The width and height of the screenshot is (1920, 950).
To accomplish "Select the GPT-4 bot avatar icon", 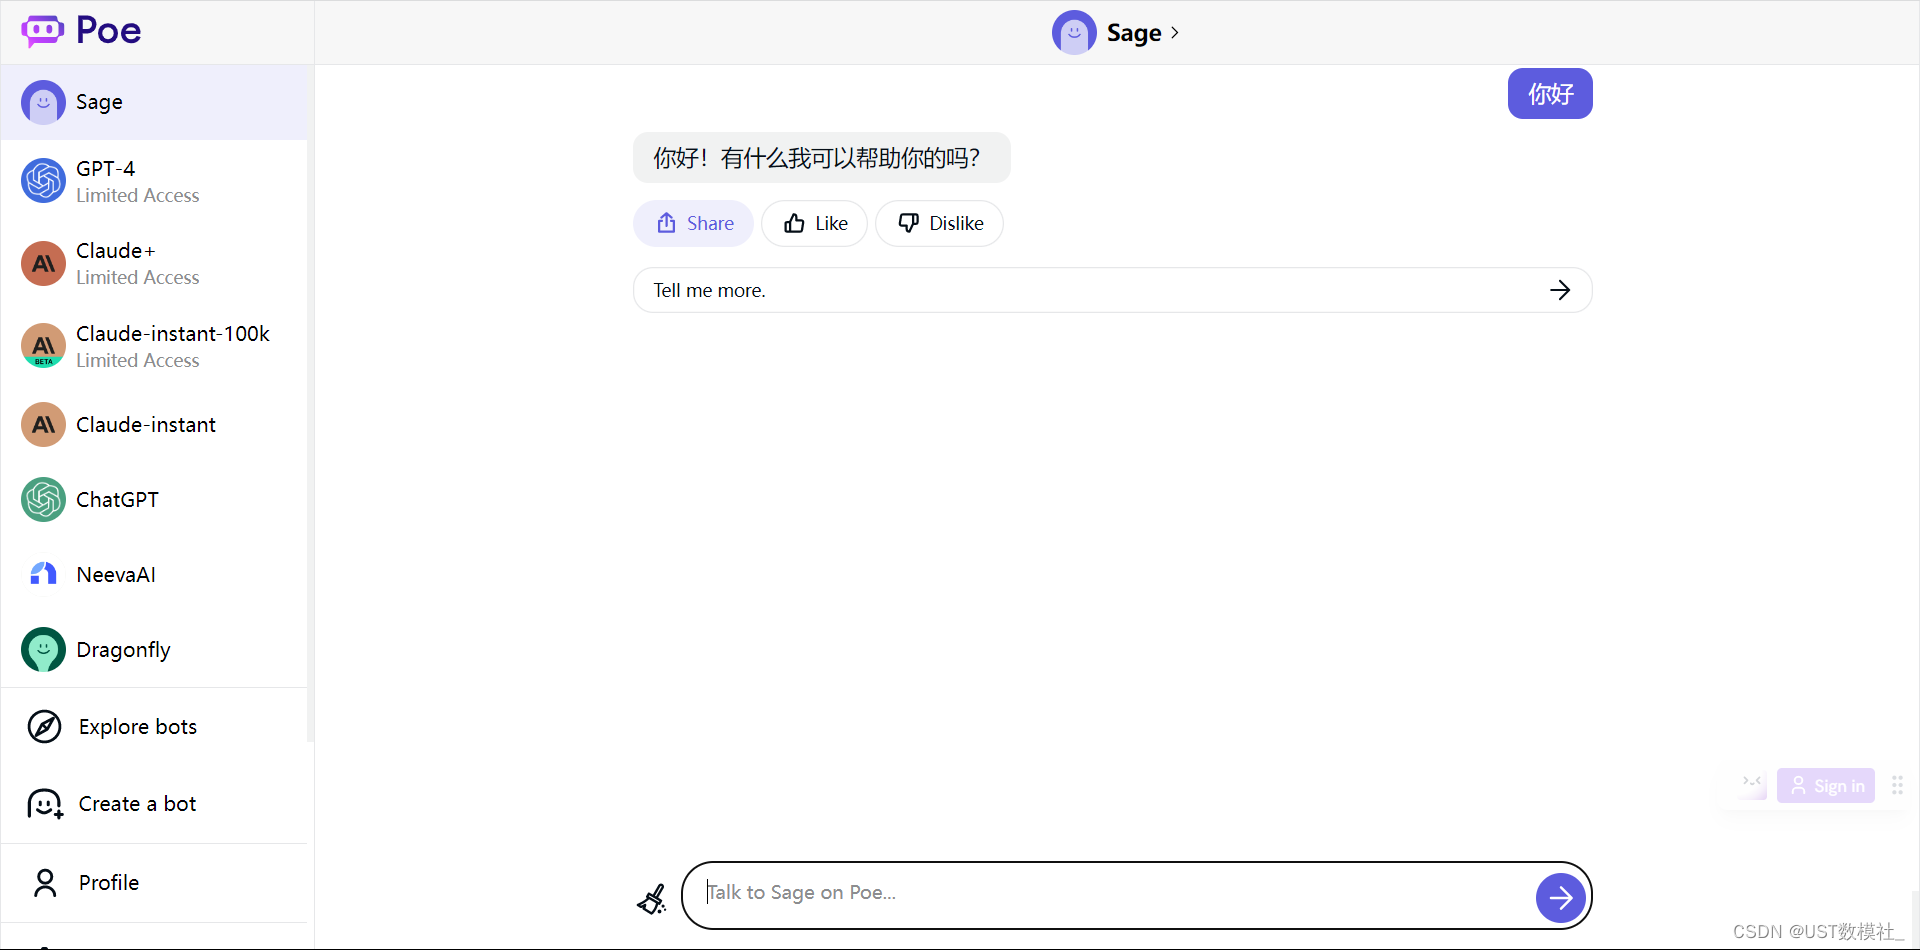I will point(43,181).
